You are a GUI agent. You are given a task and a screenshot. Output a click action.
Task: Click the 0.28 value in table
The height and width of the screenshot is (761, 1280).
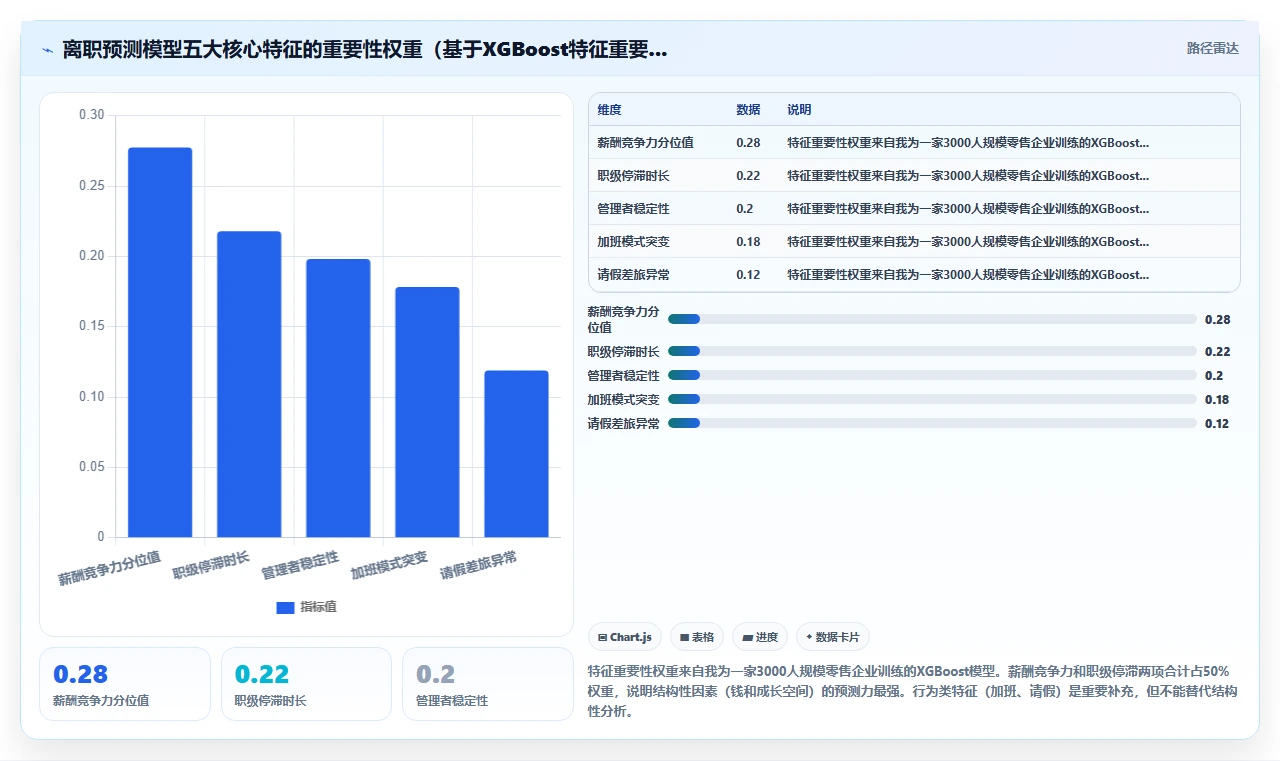point(748,142)
